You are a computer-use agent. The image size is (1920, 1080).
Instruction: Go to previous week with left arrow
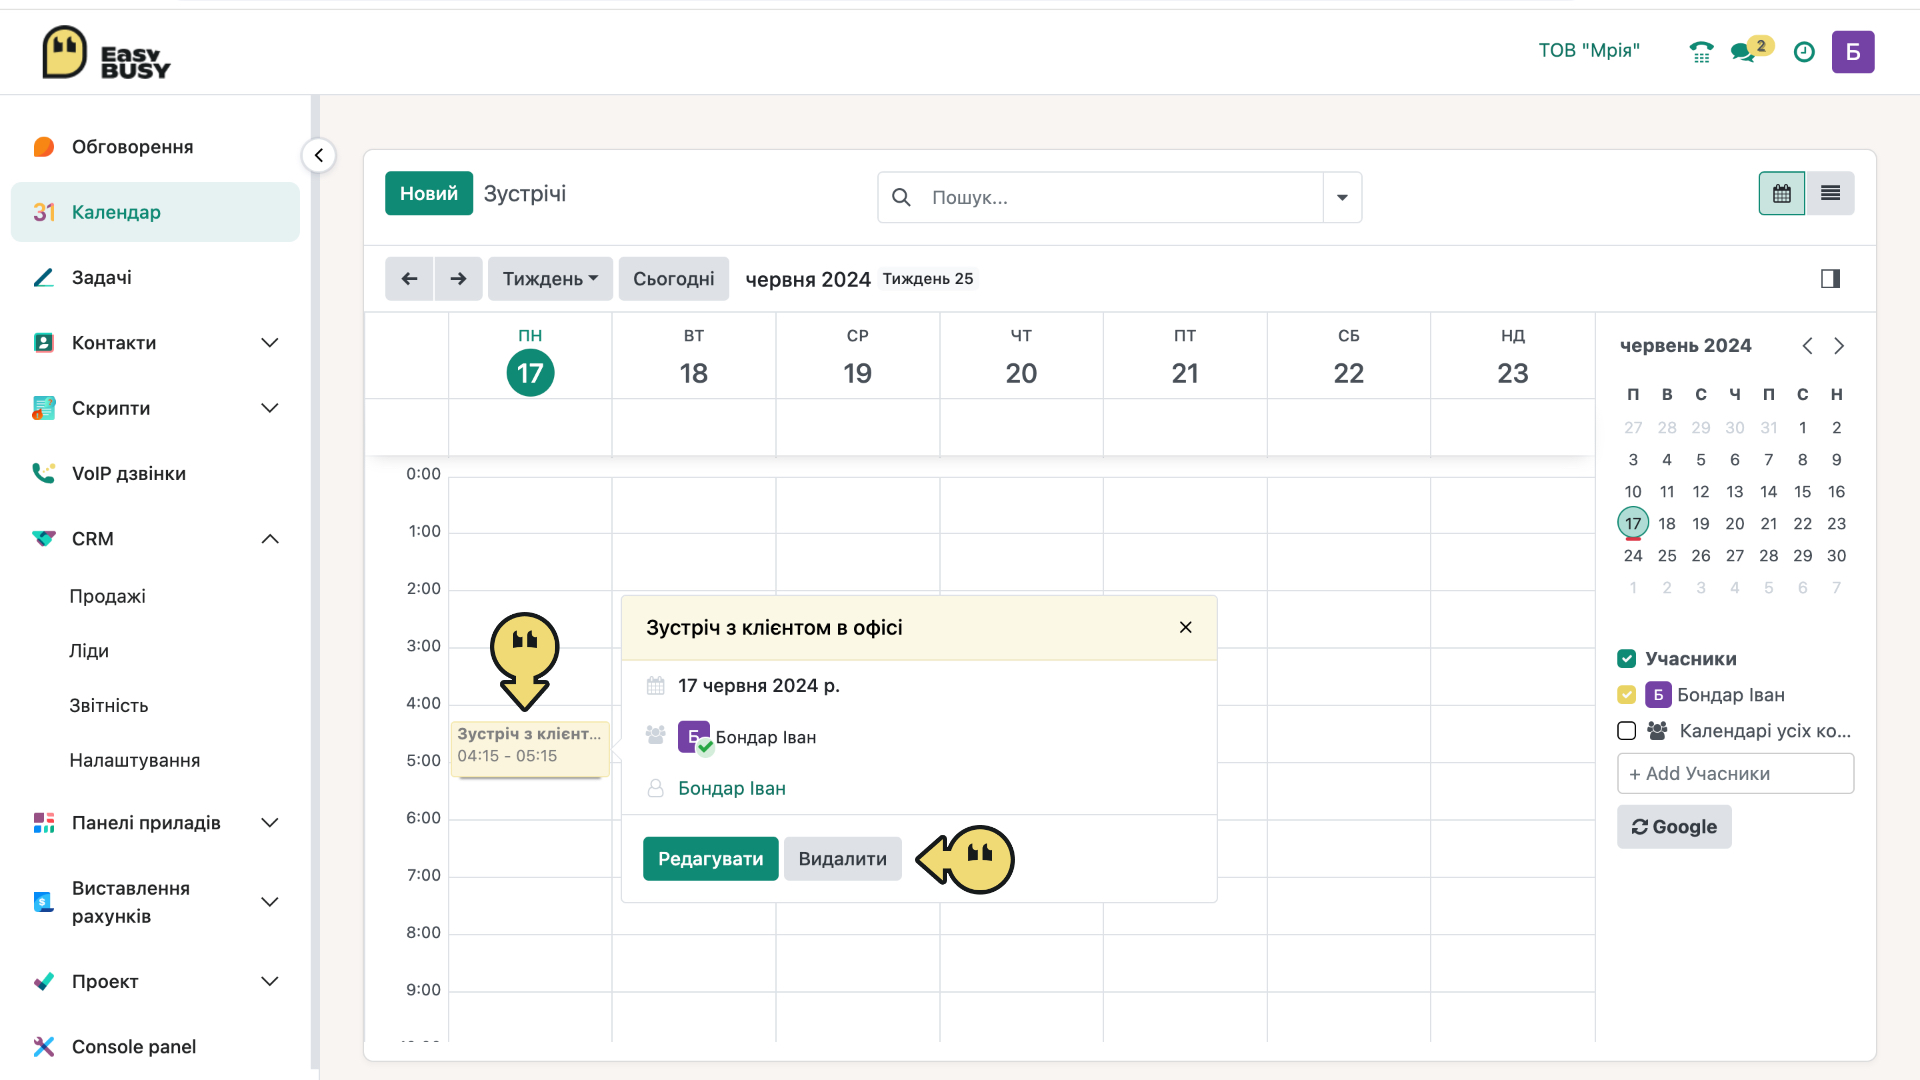(x=409, y=279)
